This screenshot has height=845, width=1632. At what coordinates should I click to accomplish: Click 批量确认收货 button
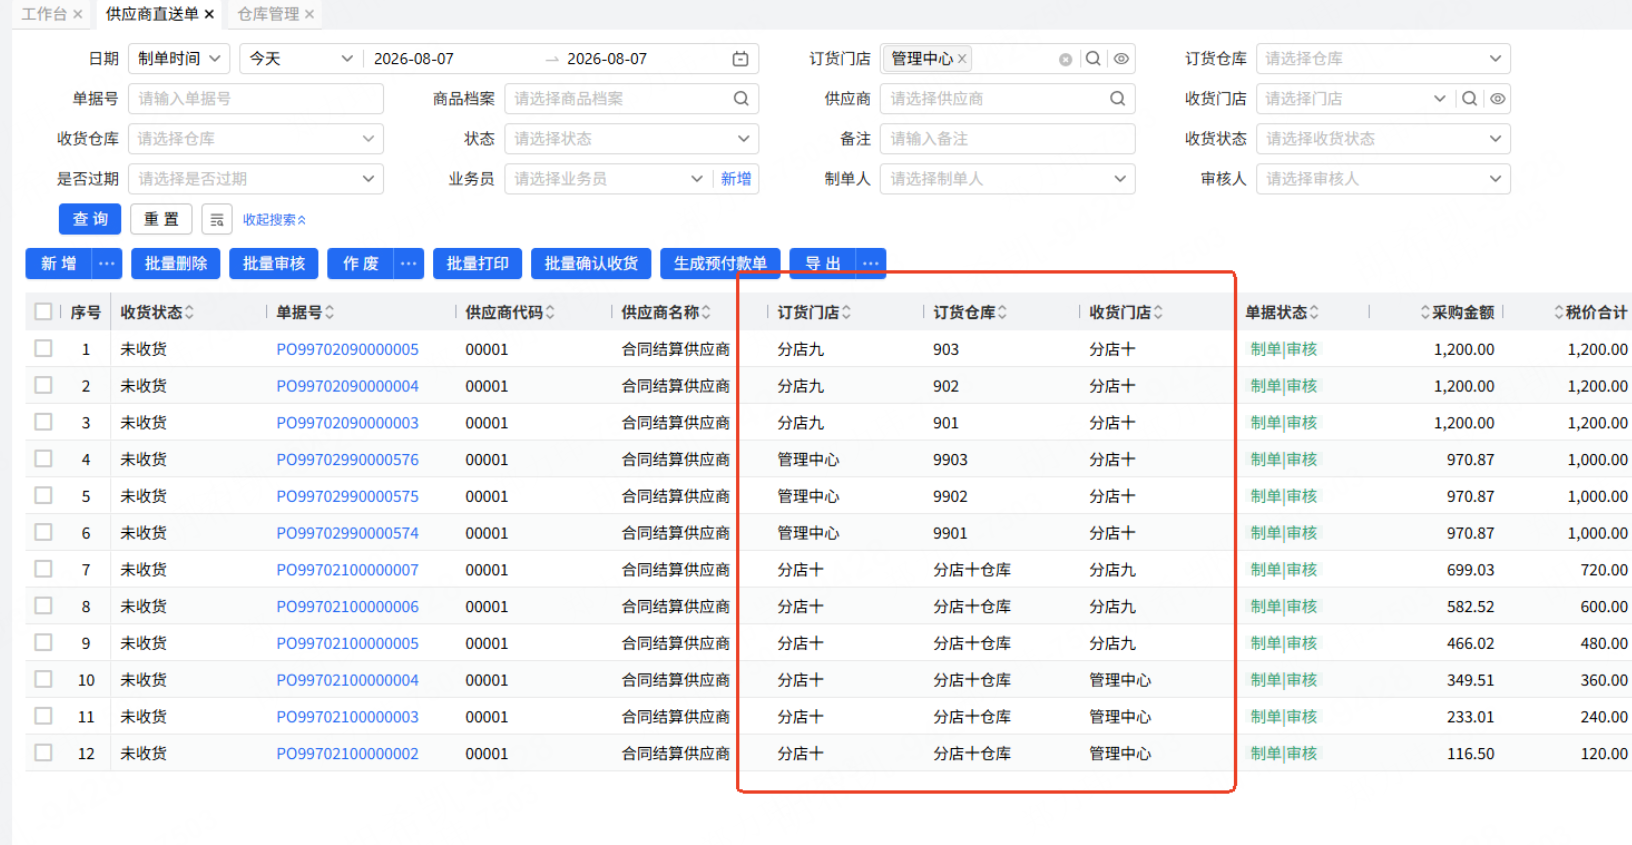(591, 263)
